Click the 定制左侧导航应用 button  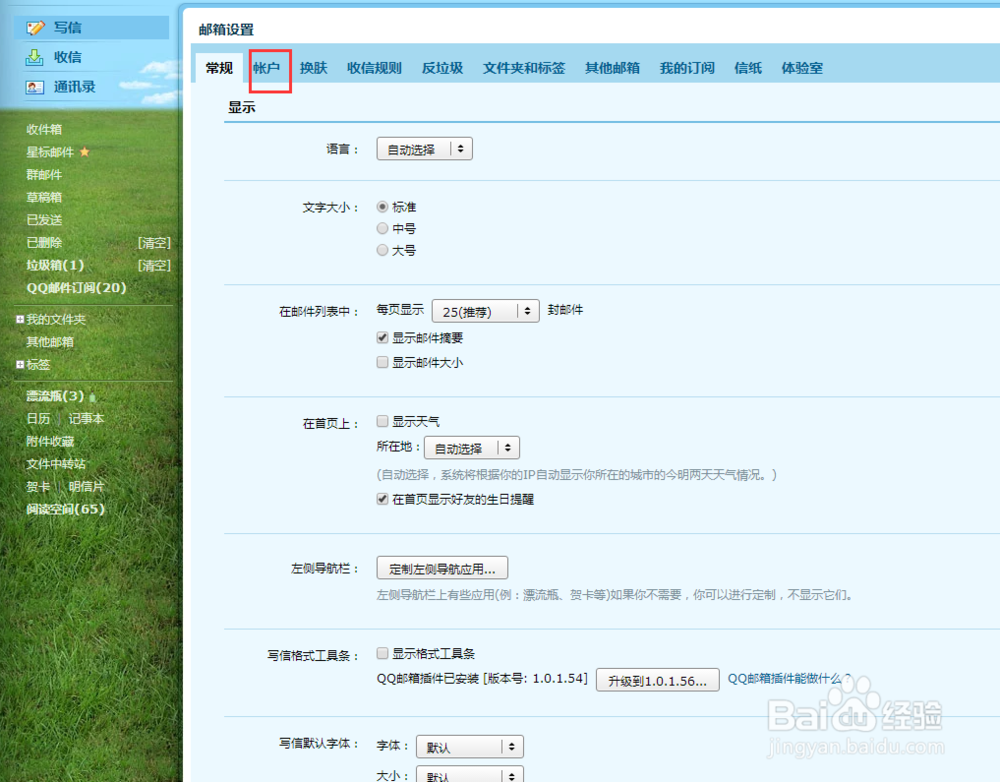[441, 567]
